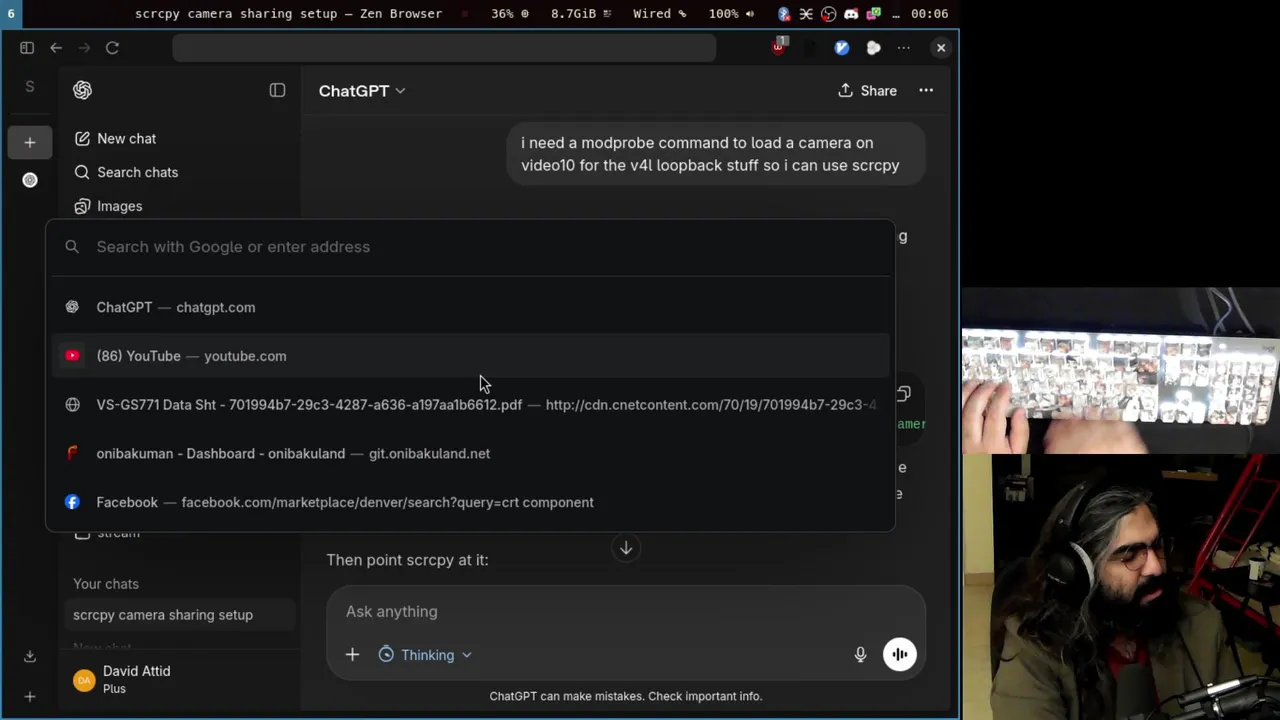Click the 'Then point scrcpy at it:' text
Image resolution: width=1280 pixels, height=720 pixels.
[x=407, y=560]
